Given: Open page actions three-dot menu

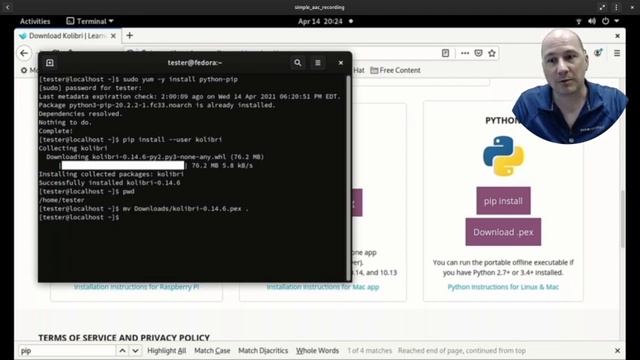Looking at the screenshot, I should (x=465, y=53).
